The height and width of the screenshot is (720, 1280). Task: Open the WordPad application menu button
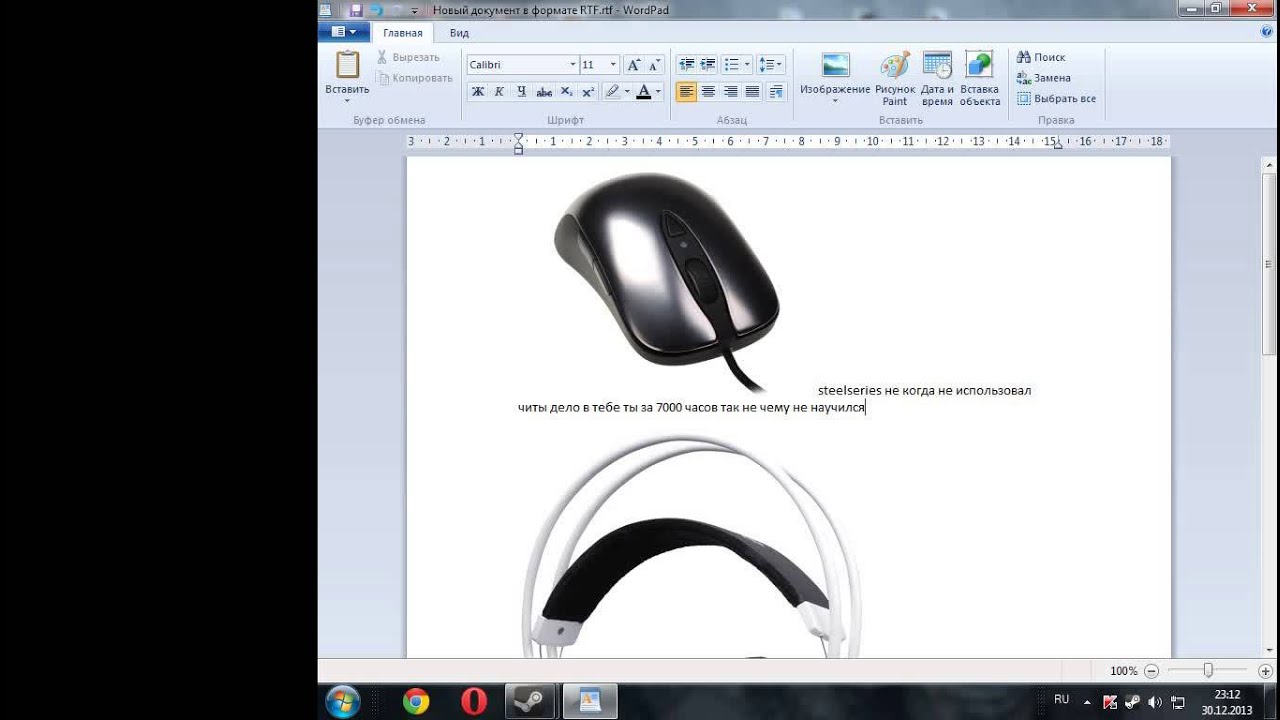pos(344,33)
